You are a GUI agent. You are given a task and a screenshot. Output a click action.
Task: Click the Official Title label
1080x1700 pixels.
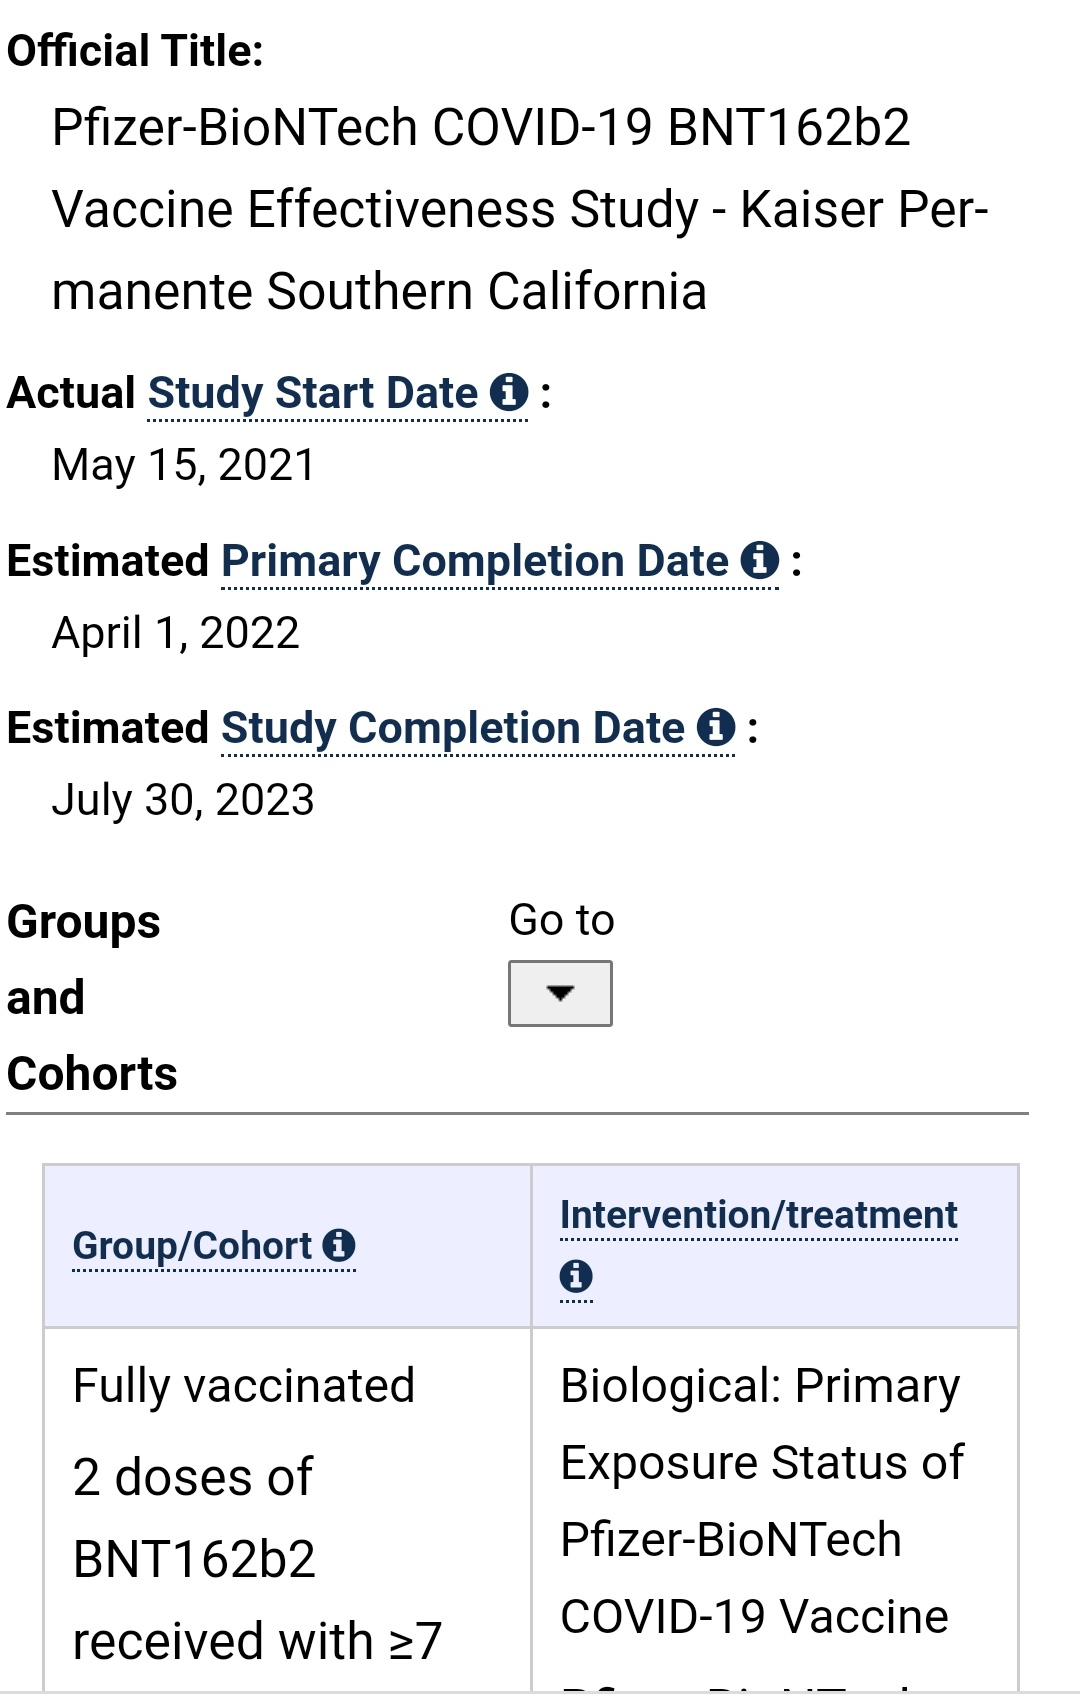click(x=135, y=50)
